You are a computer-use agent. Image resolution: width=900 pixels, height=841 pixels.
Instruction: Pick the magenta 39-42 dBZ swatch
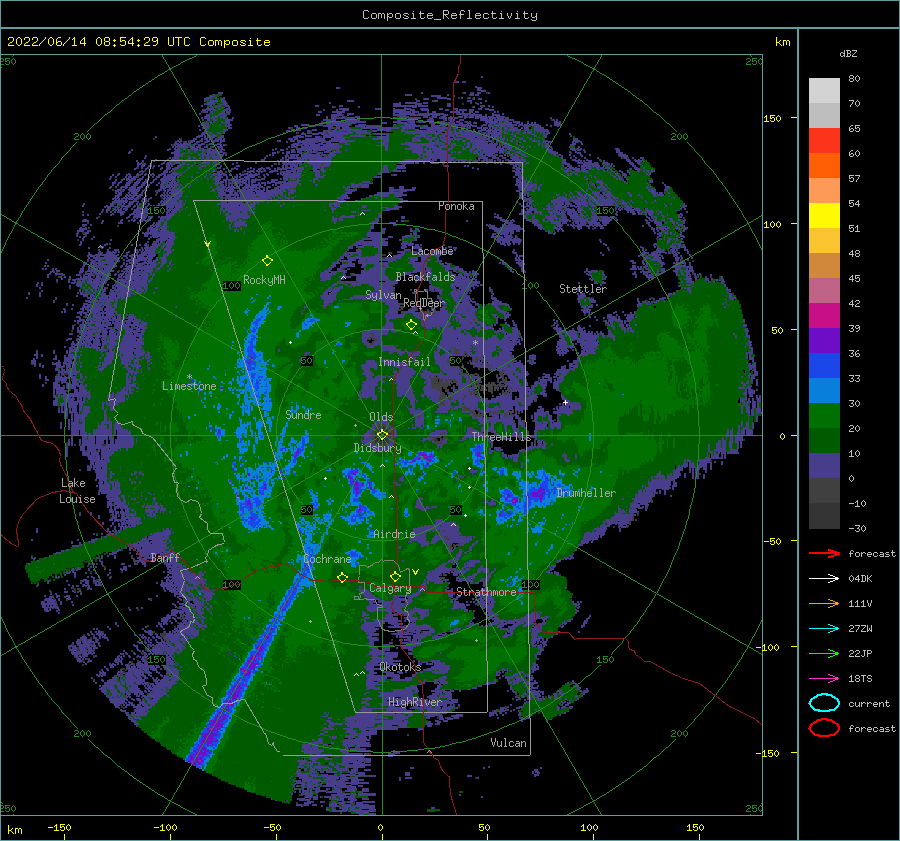[x=824, y=316]
